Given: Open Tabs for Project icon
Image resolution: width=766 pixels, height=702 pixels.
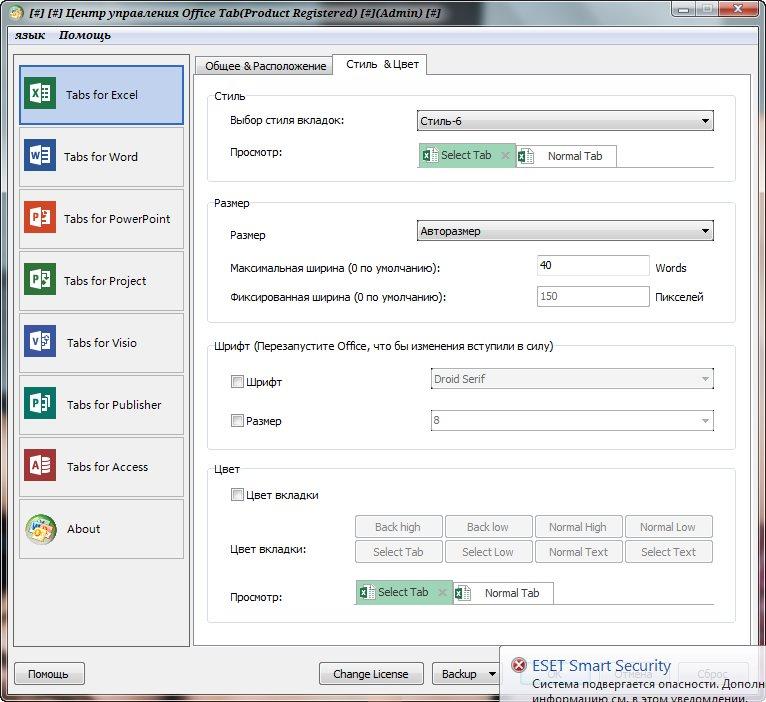Looking at the screenshot, I should pos(40,279).
